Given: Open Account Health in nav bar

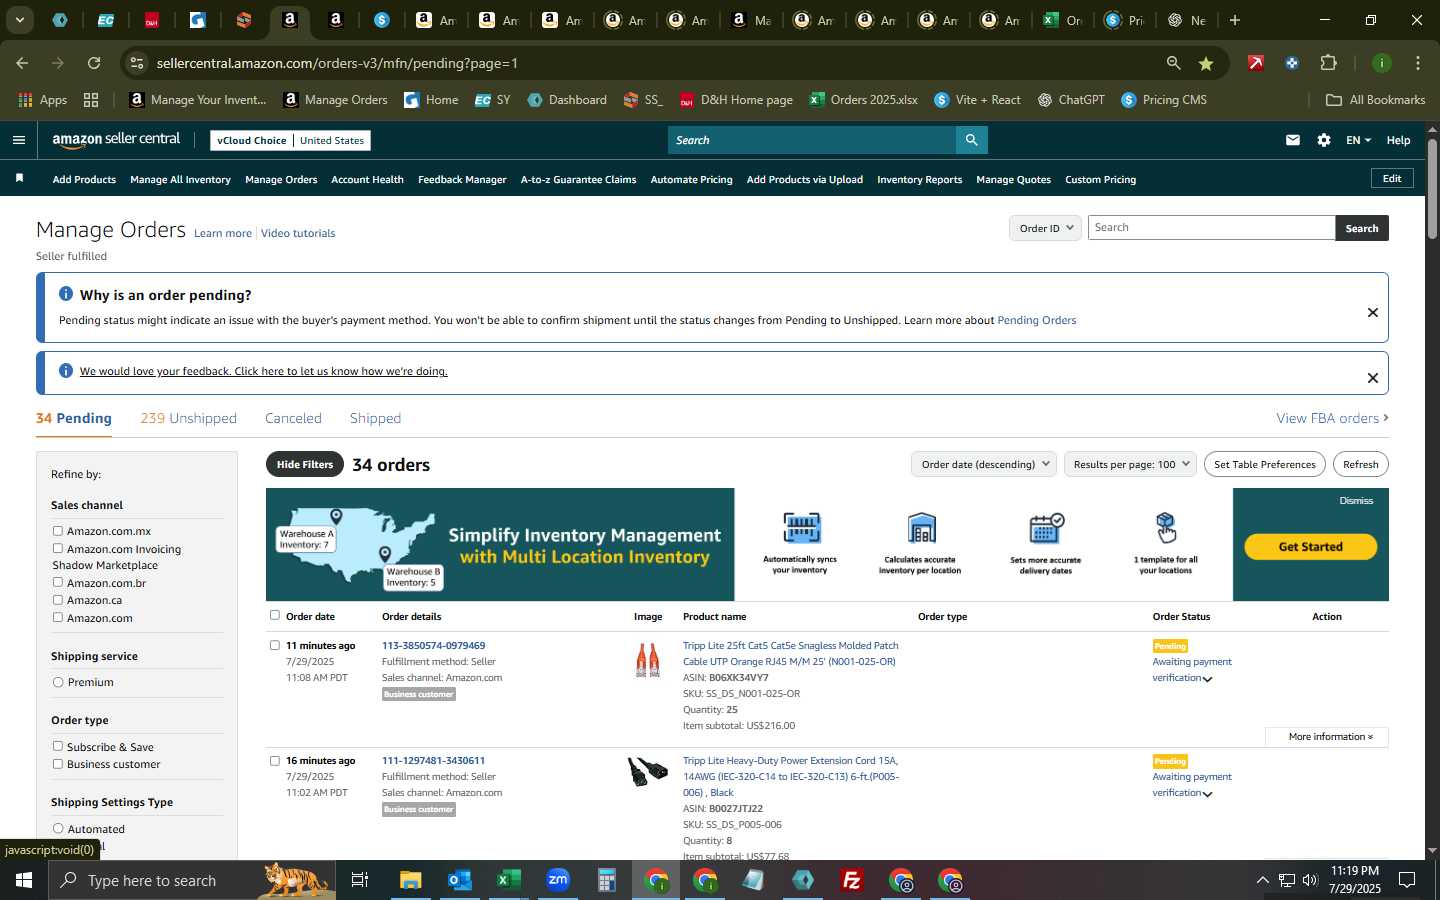Looking at the screenshot, I should click(x=367, y=179).
